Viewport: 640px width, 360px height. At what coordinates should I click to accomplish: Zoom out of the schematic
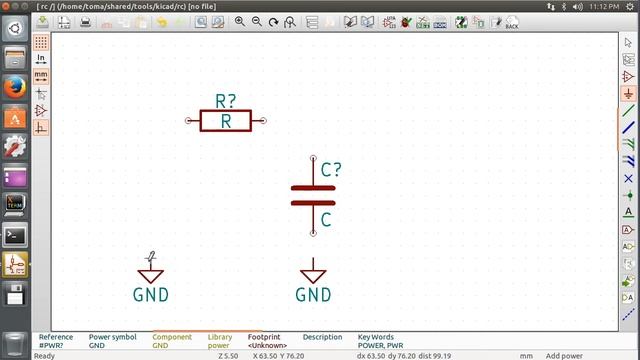(257, 22)
